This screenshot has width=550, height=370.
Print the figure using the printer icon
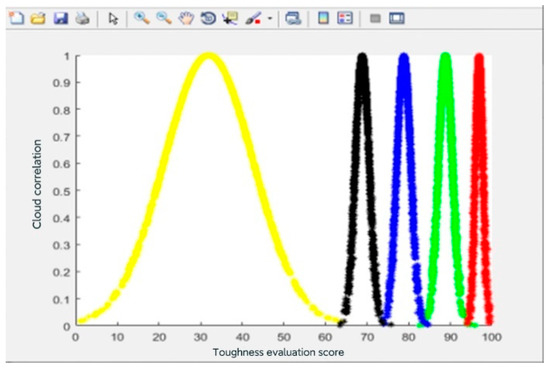point(82,18)
